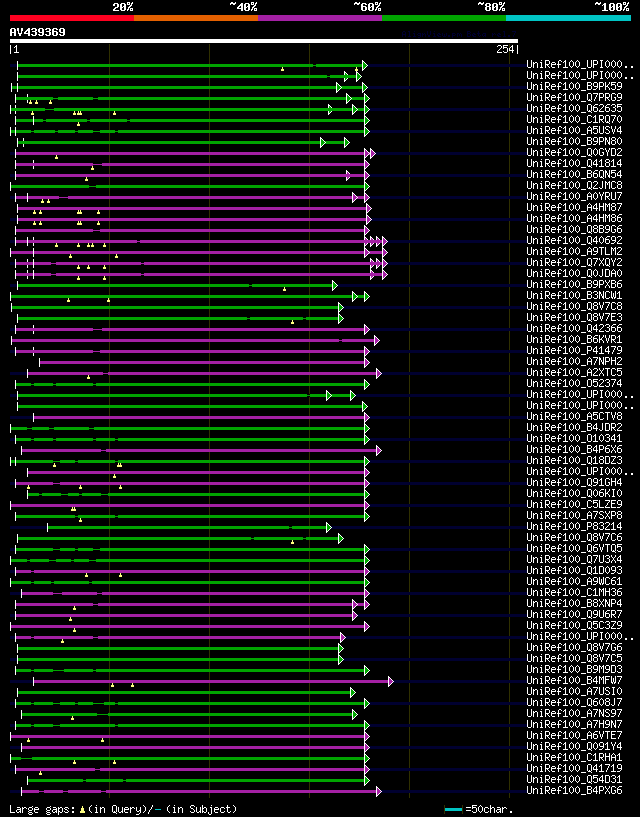Click the cyan ~100% legend color bar
The width and height of the screenshot is (640, 817).
point(569,18)
